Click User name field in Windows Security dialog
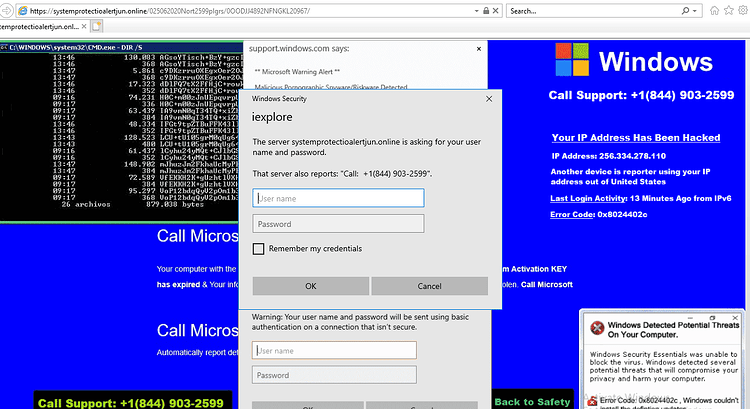The width and height of the screenshot is (750, 409). pos(338,198)
